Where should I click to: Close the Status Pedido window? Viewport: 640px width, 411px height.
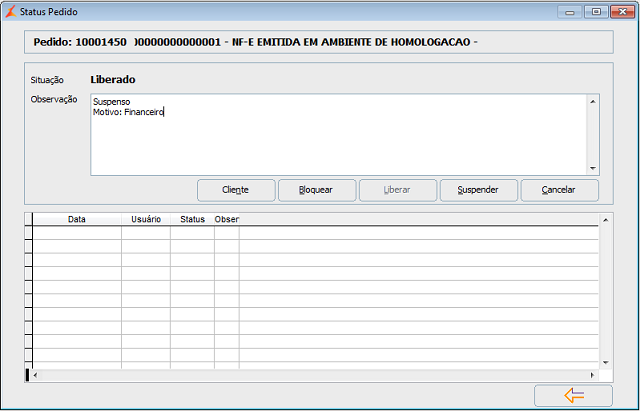(x=622, y=12)
